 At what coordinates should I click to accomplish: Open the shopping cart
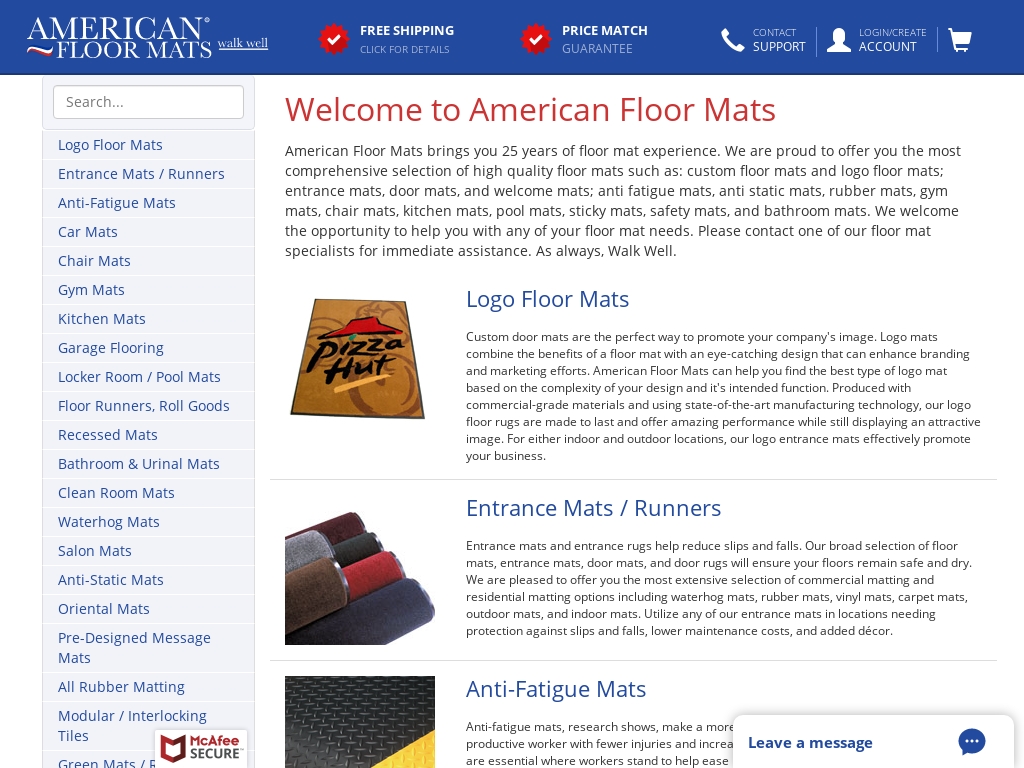(x=959, y=40)
